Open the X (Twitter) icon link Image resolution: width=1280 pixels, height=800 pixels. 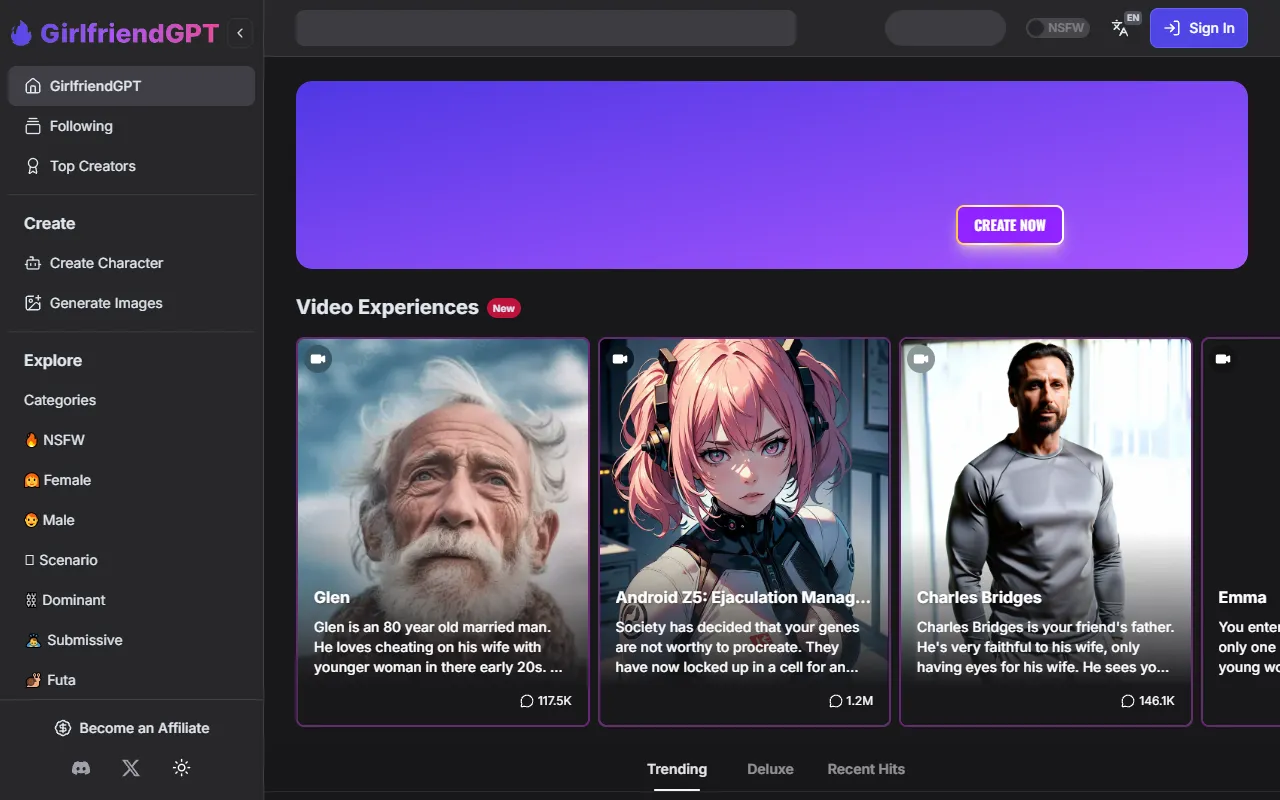click(131, 768)
